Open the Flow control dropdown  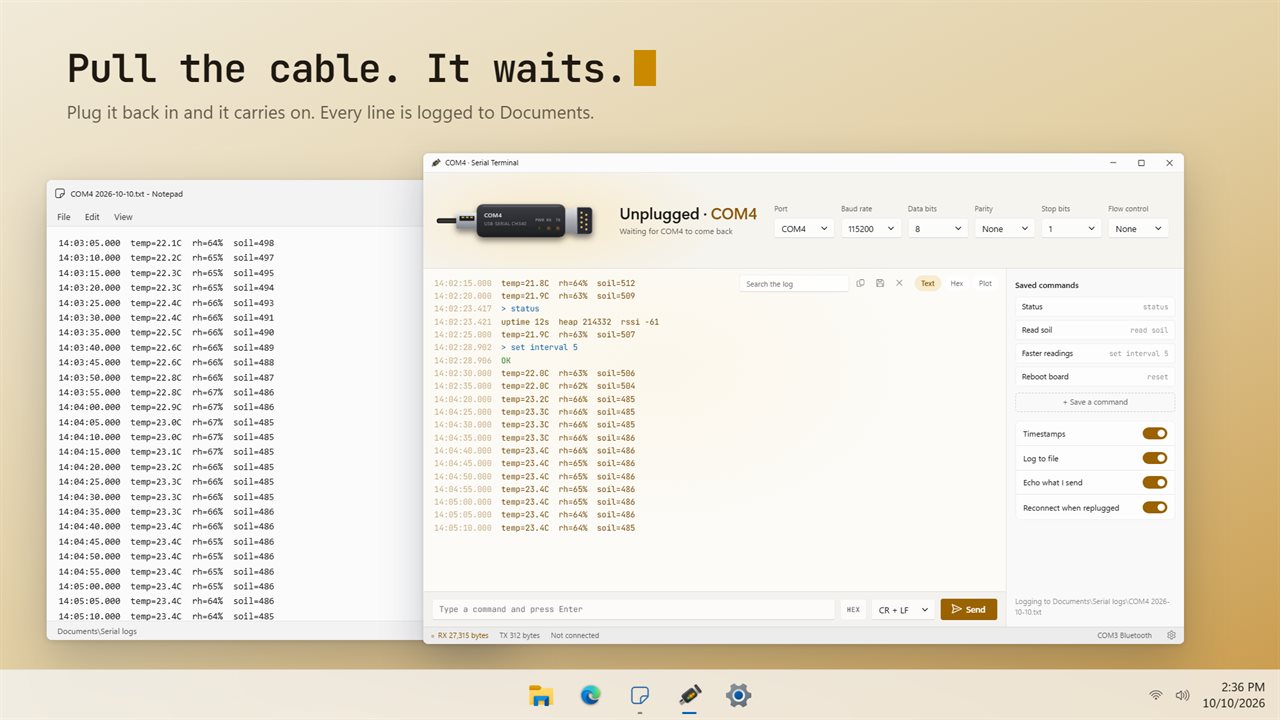[1138, 229]
